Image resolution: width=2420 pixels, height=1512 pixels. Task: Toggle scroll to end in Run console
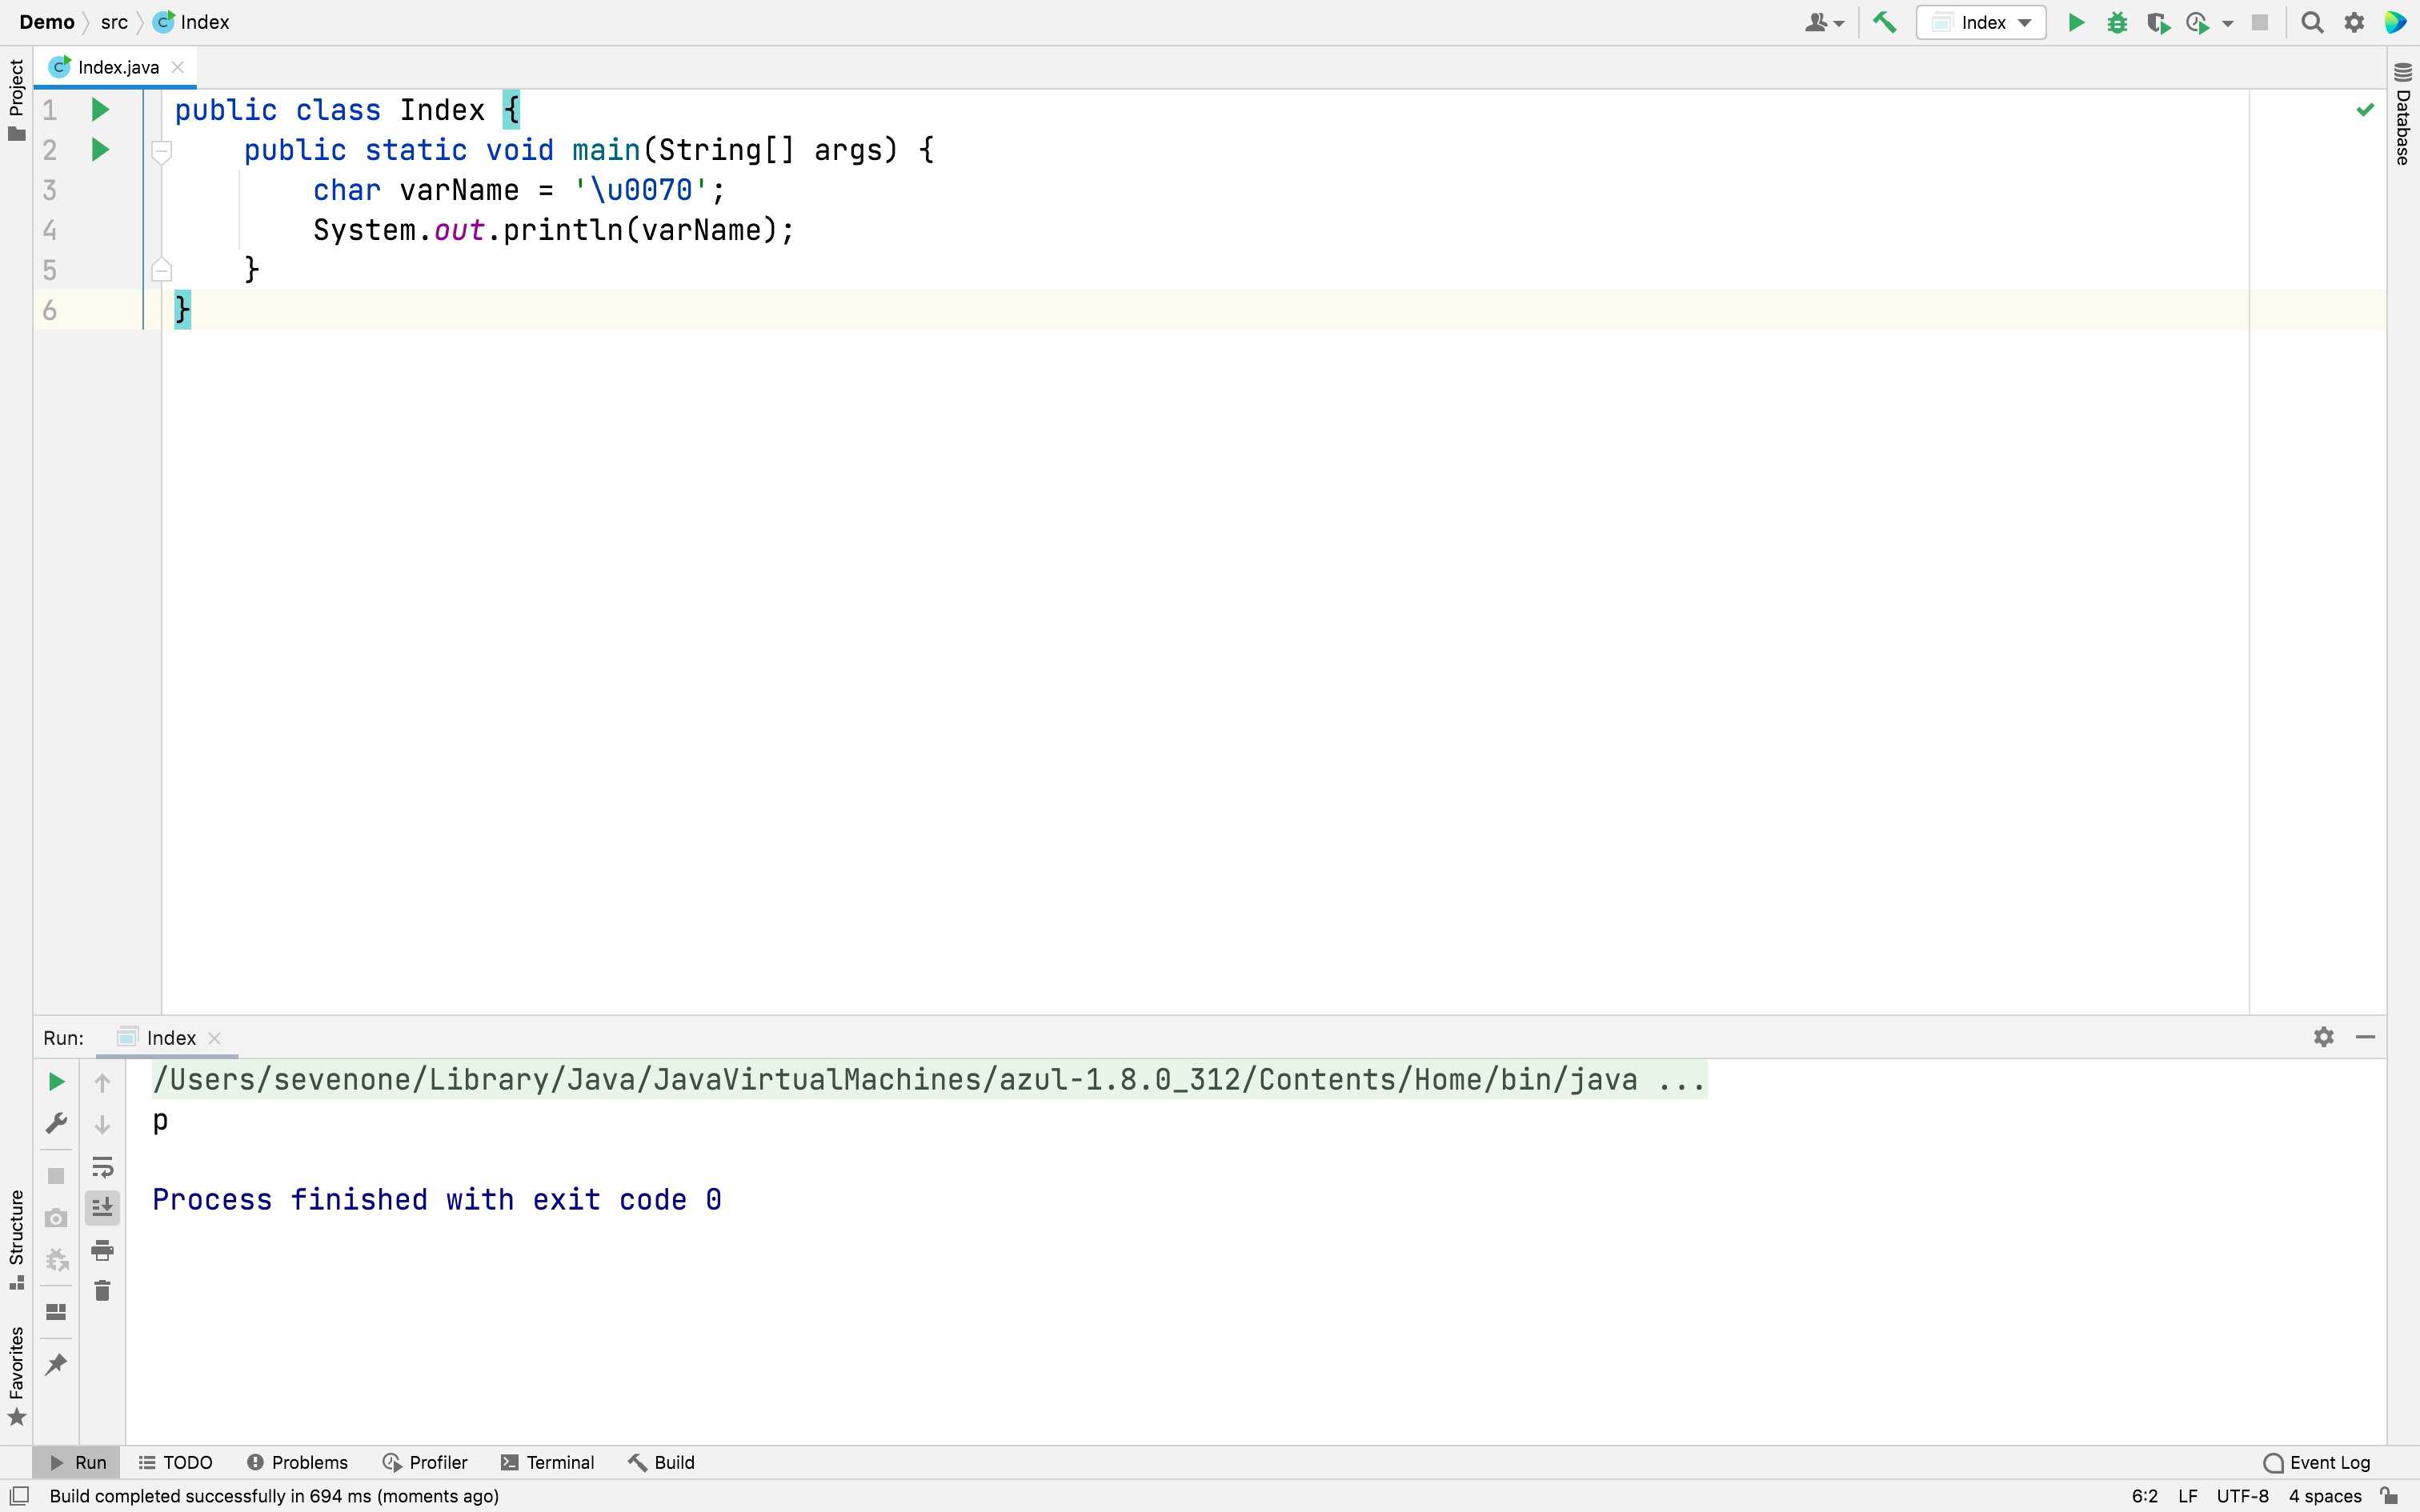[x=102, y=1208]
